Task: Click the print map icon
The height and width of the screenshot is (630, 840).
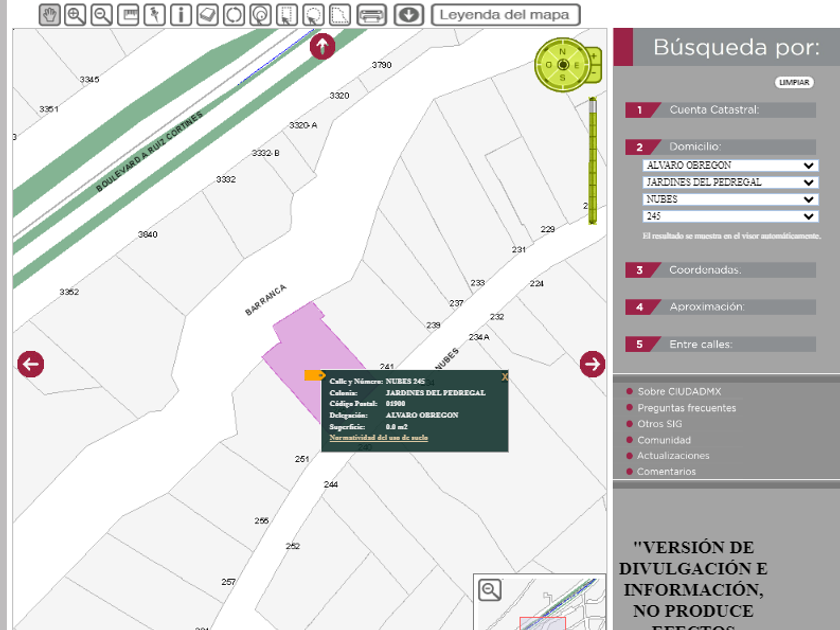Action: [x=371, y=15]
